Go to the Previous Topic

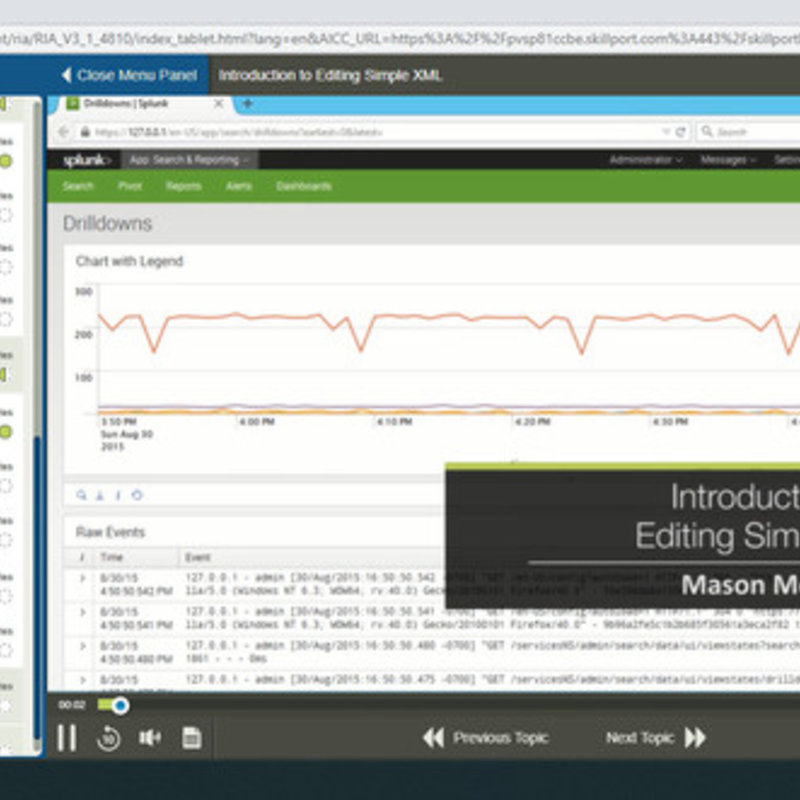coord(486,738)
